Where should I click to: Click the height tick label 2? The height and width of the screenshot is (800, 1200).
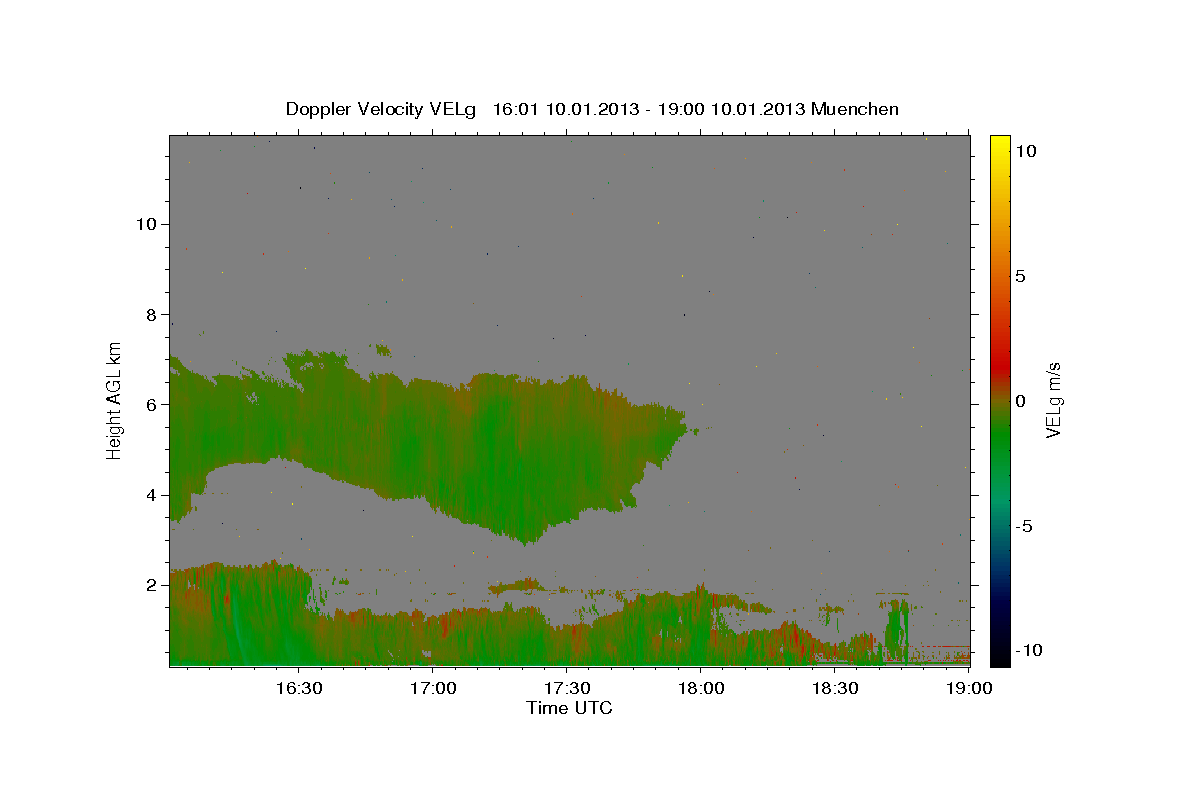pos(150,585)
